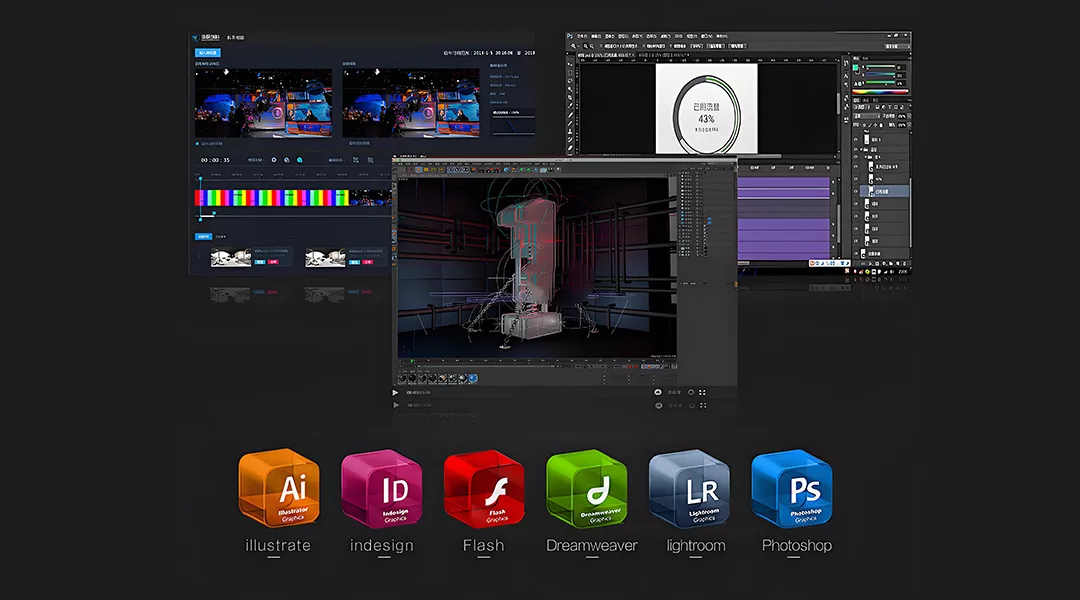
Task: Click the red Flash cube icon
Action: pyautogui.click(x=484, y=488)
